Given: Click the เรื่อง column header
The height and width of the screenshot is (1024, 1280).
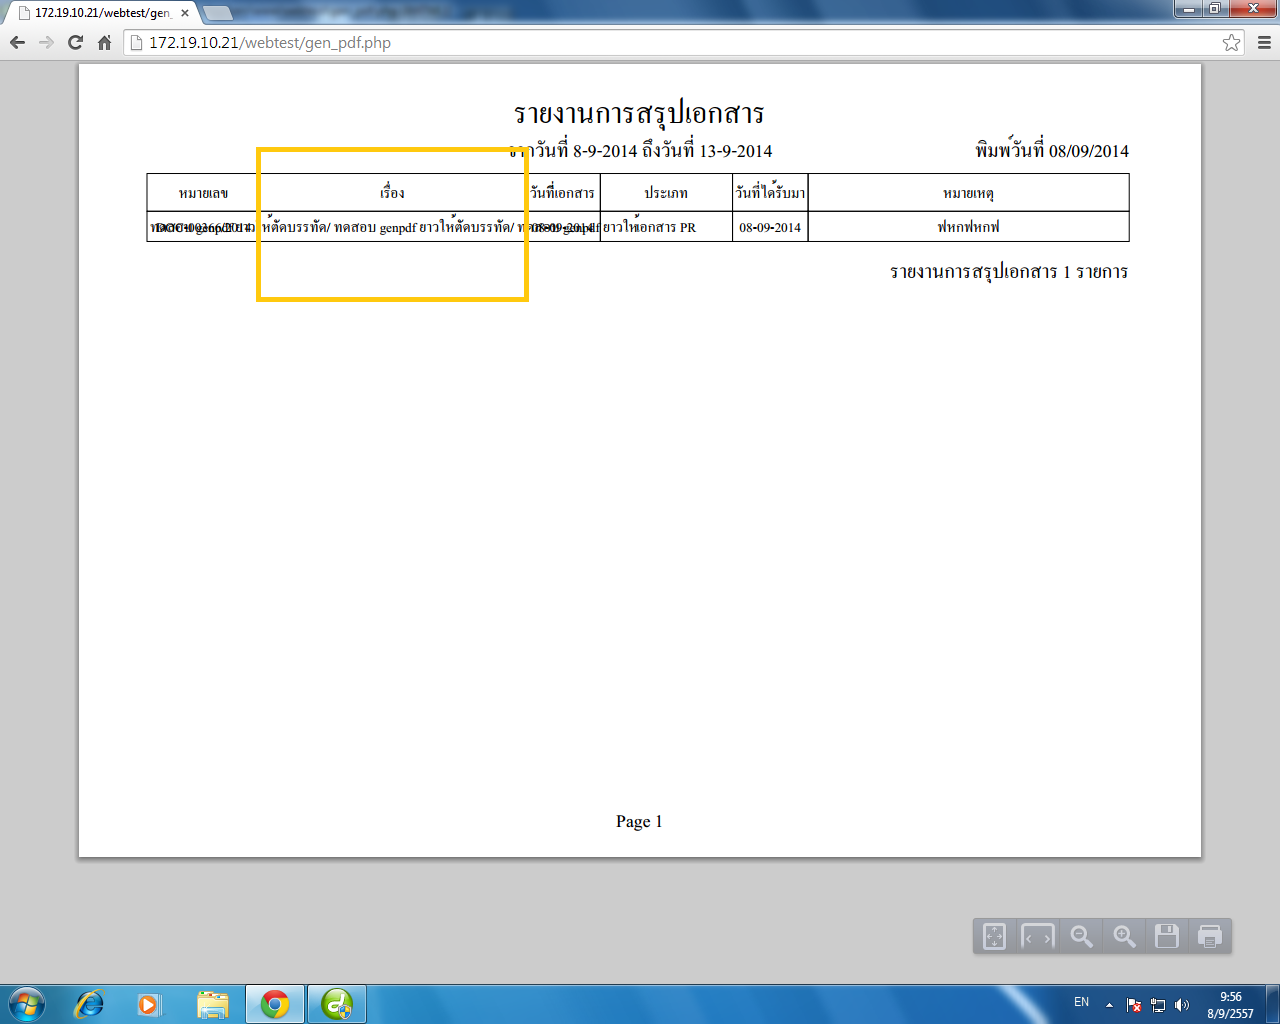Looking at the screenshot, I should (392, 192).
